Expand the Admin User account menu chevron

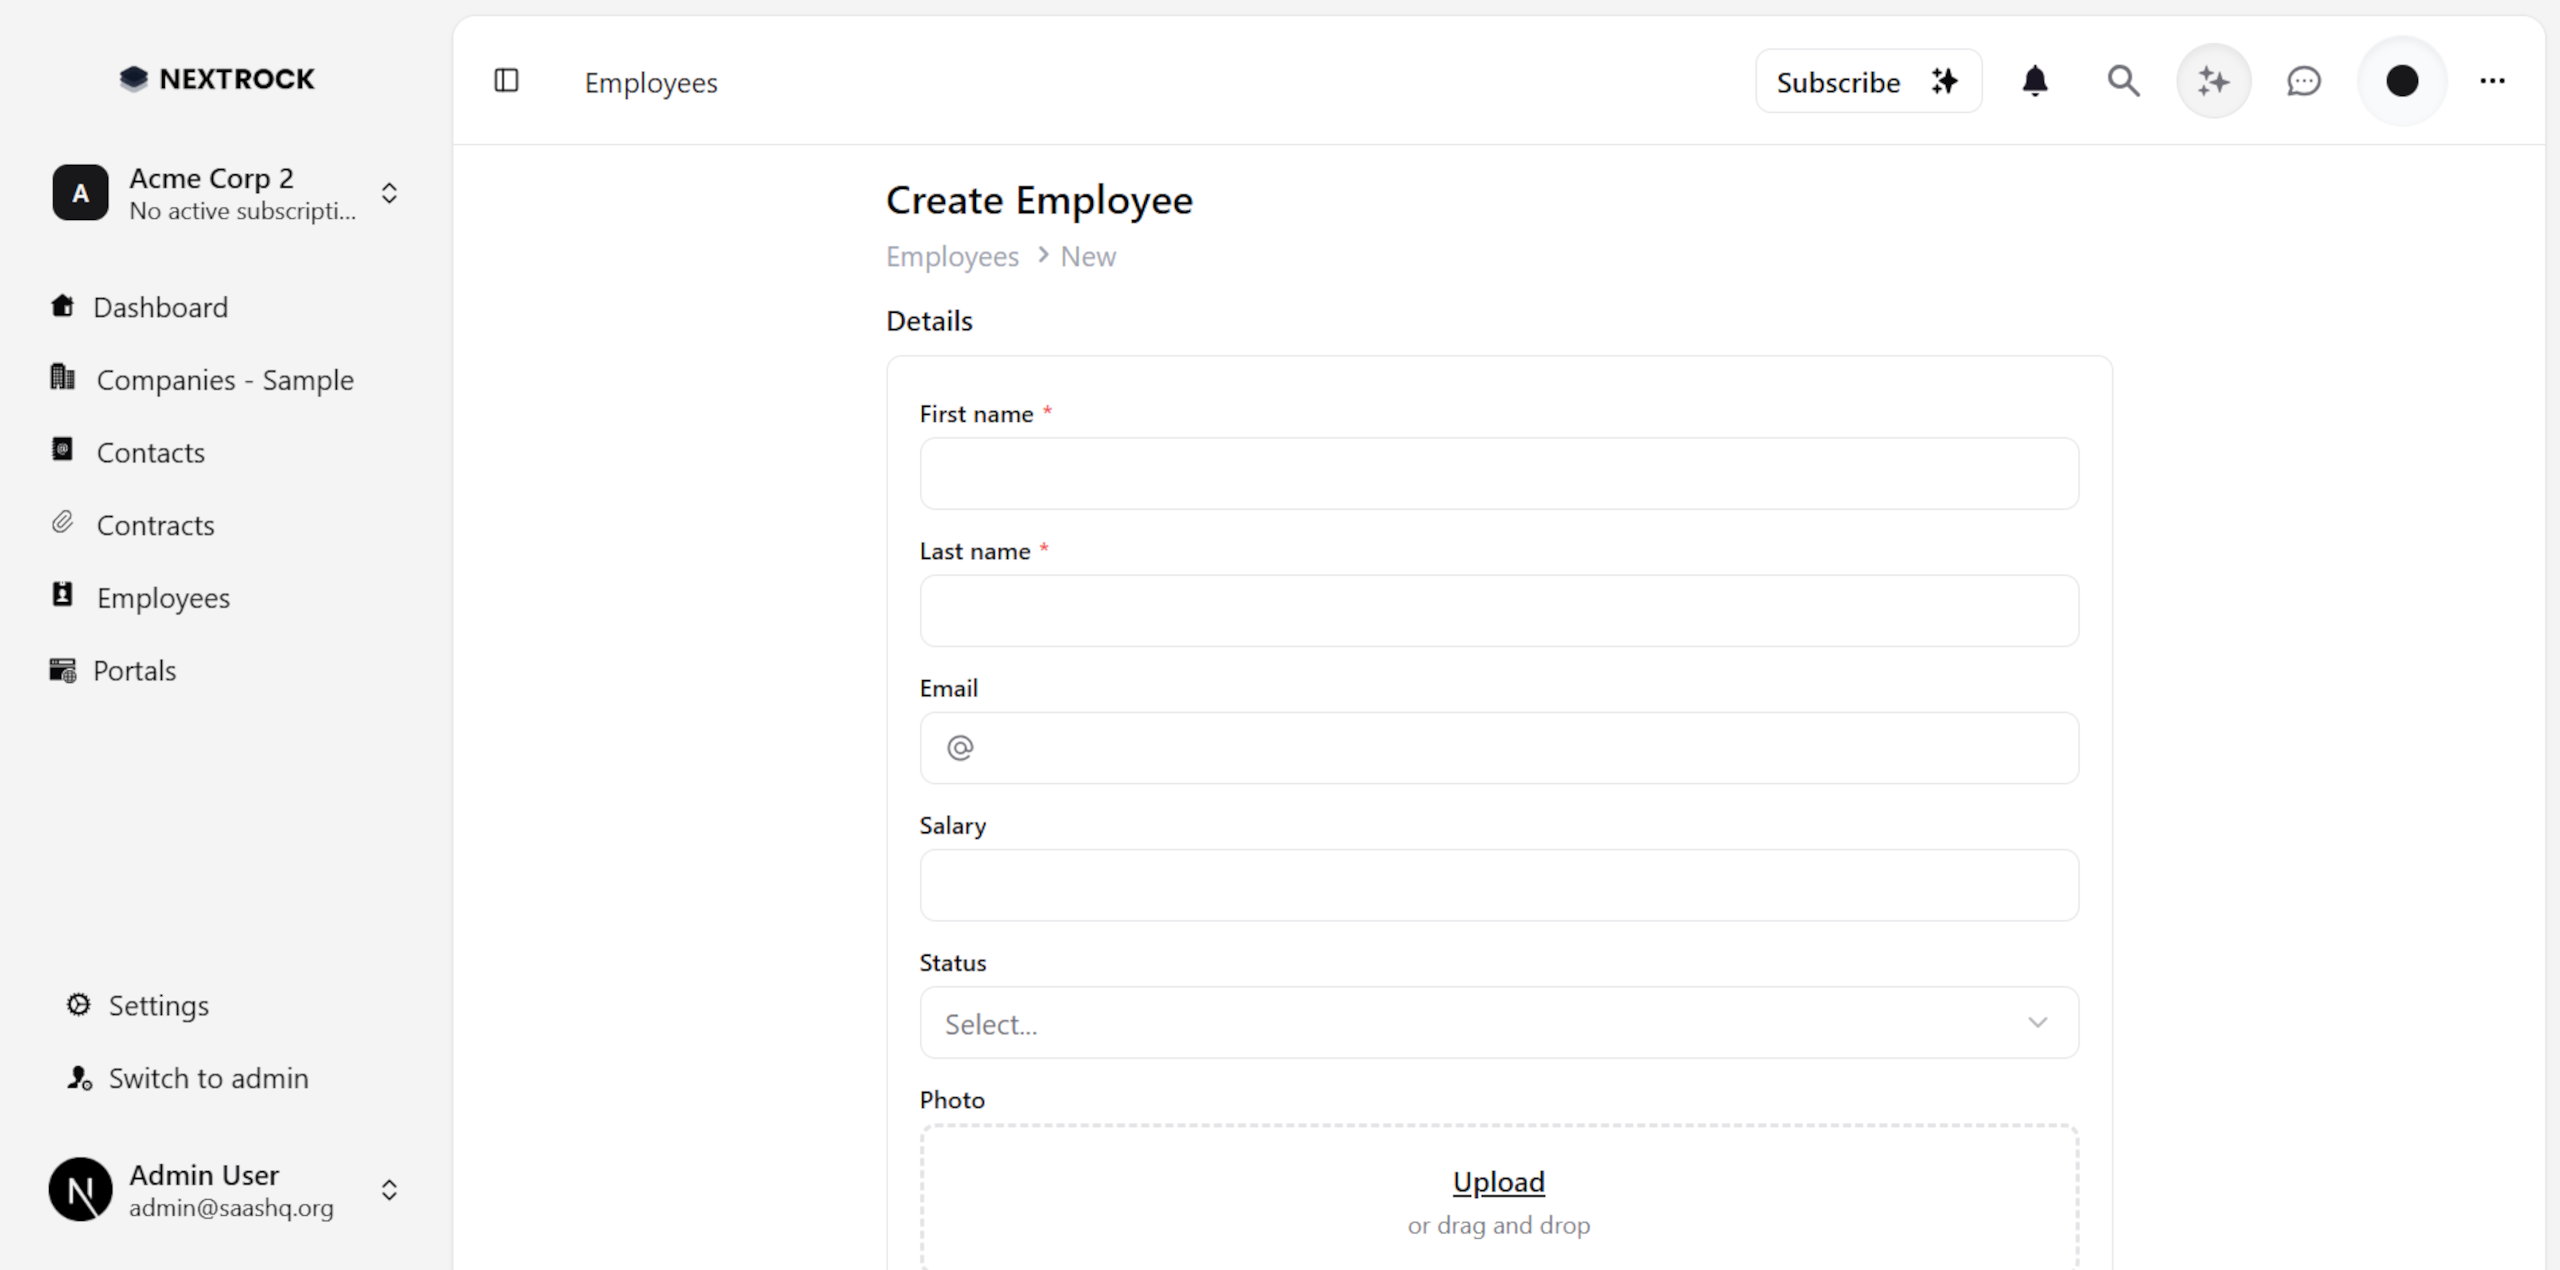pos(389,1189)
